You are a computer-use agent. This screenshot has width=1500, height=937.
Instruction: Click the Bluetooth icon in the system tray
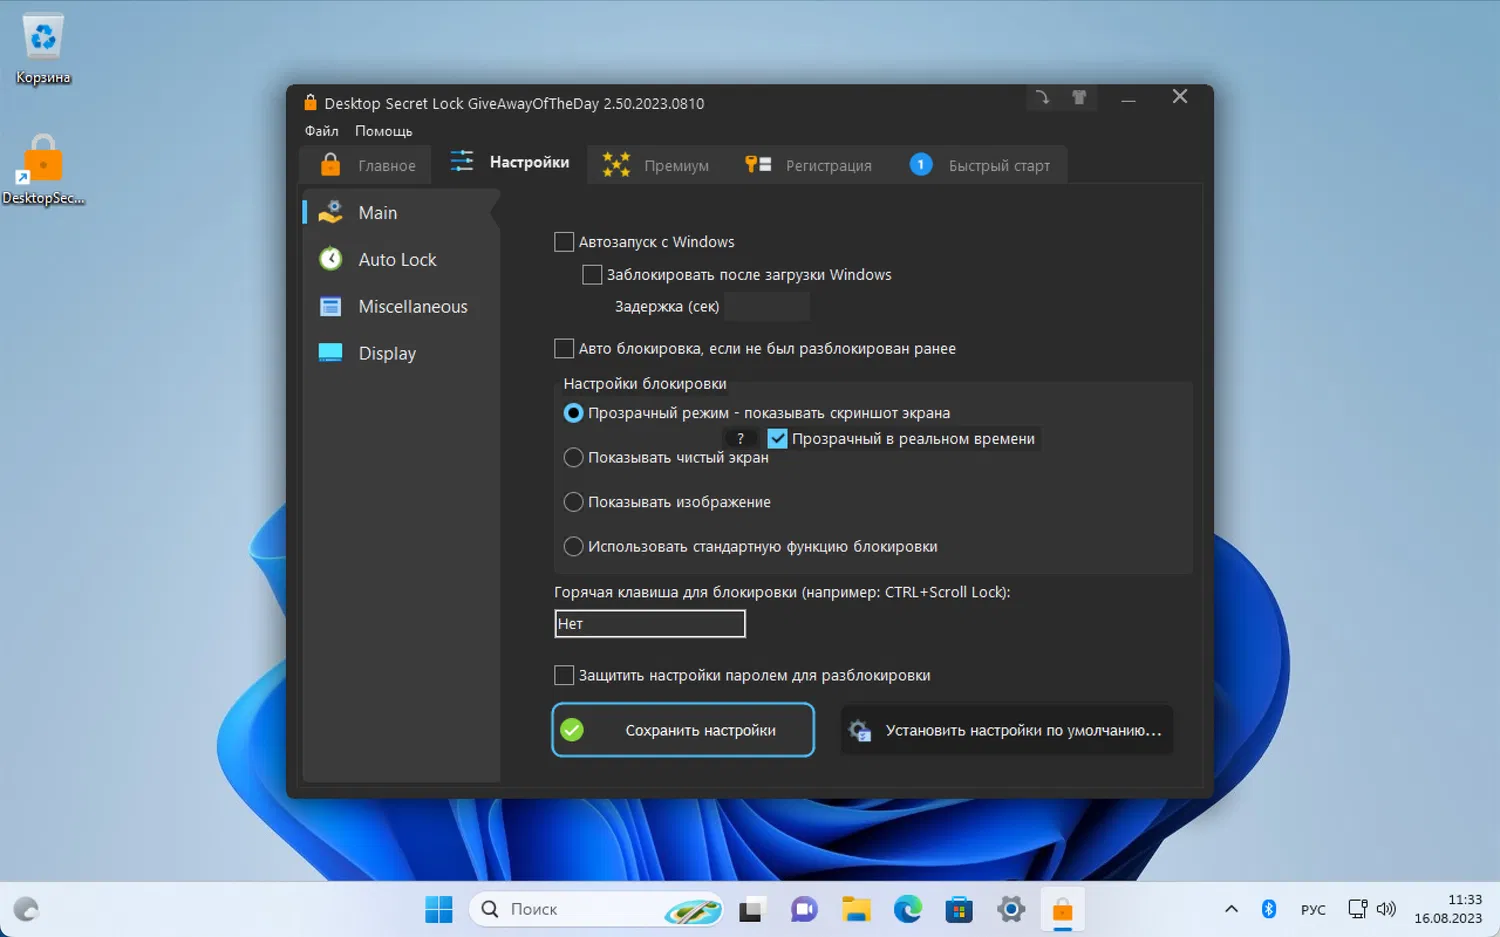tap(1269, 909)
